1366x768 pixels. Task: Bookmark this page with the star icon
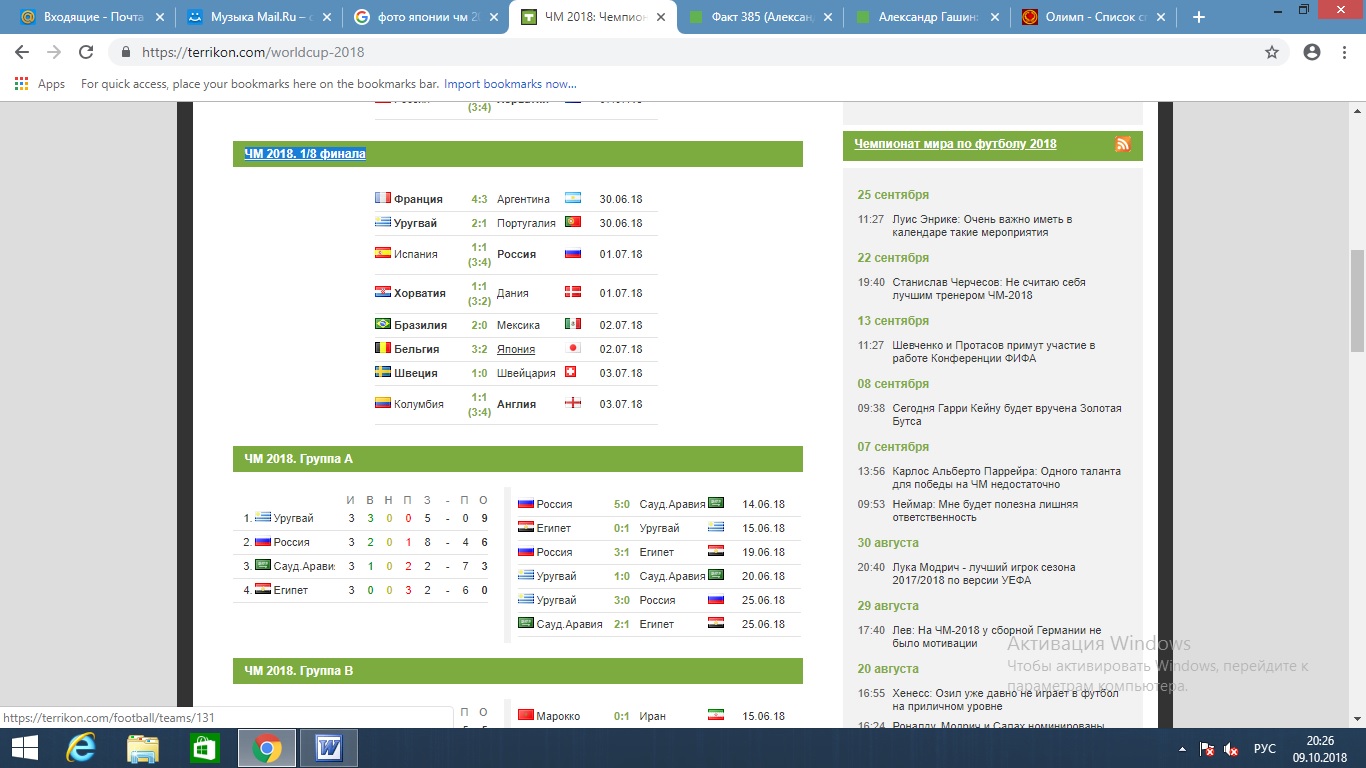pos(1272,52)
